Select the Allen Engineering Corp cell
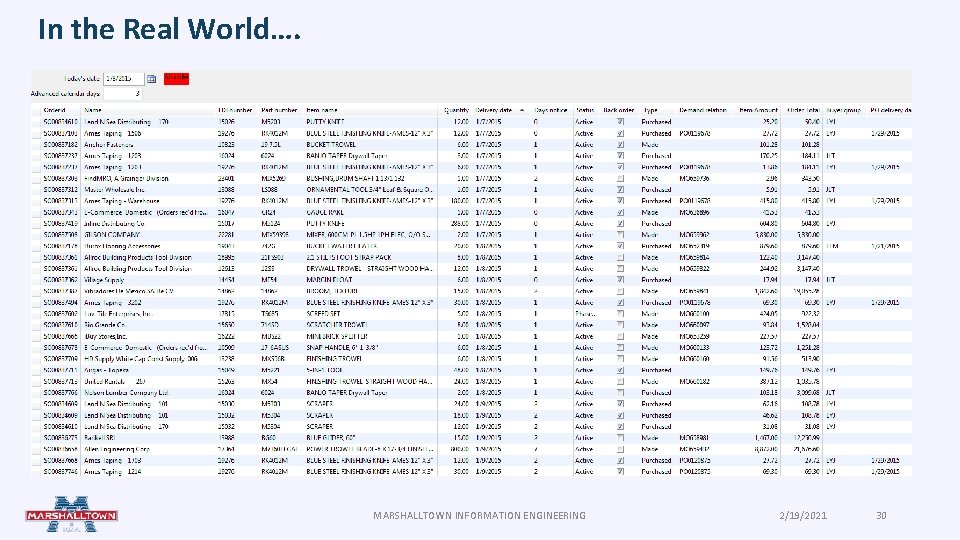This screenshot has width=960, height=540. [x=117, y=449]
